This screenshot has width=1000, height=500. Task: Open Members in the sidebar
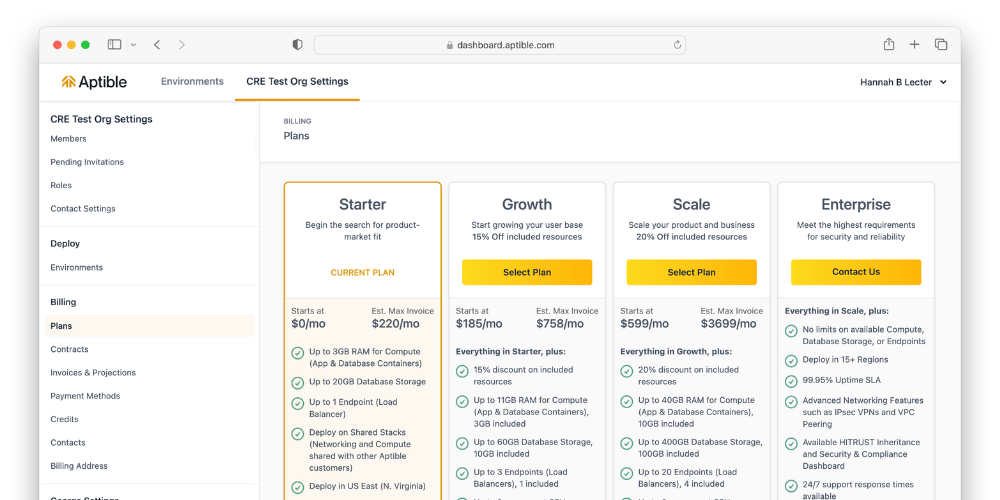click(x=68, y=138)
